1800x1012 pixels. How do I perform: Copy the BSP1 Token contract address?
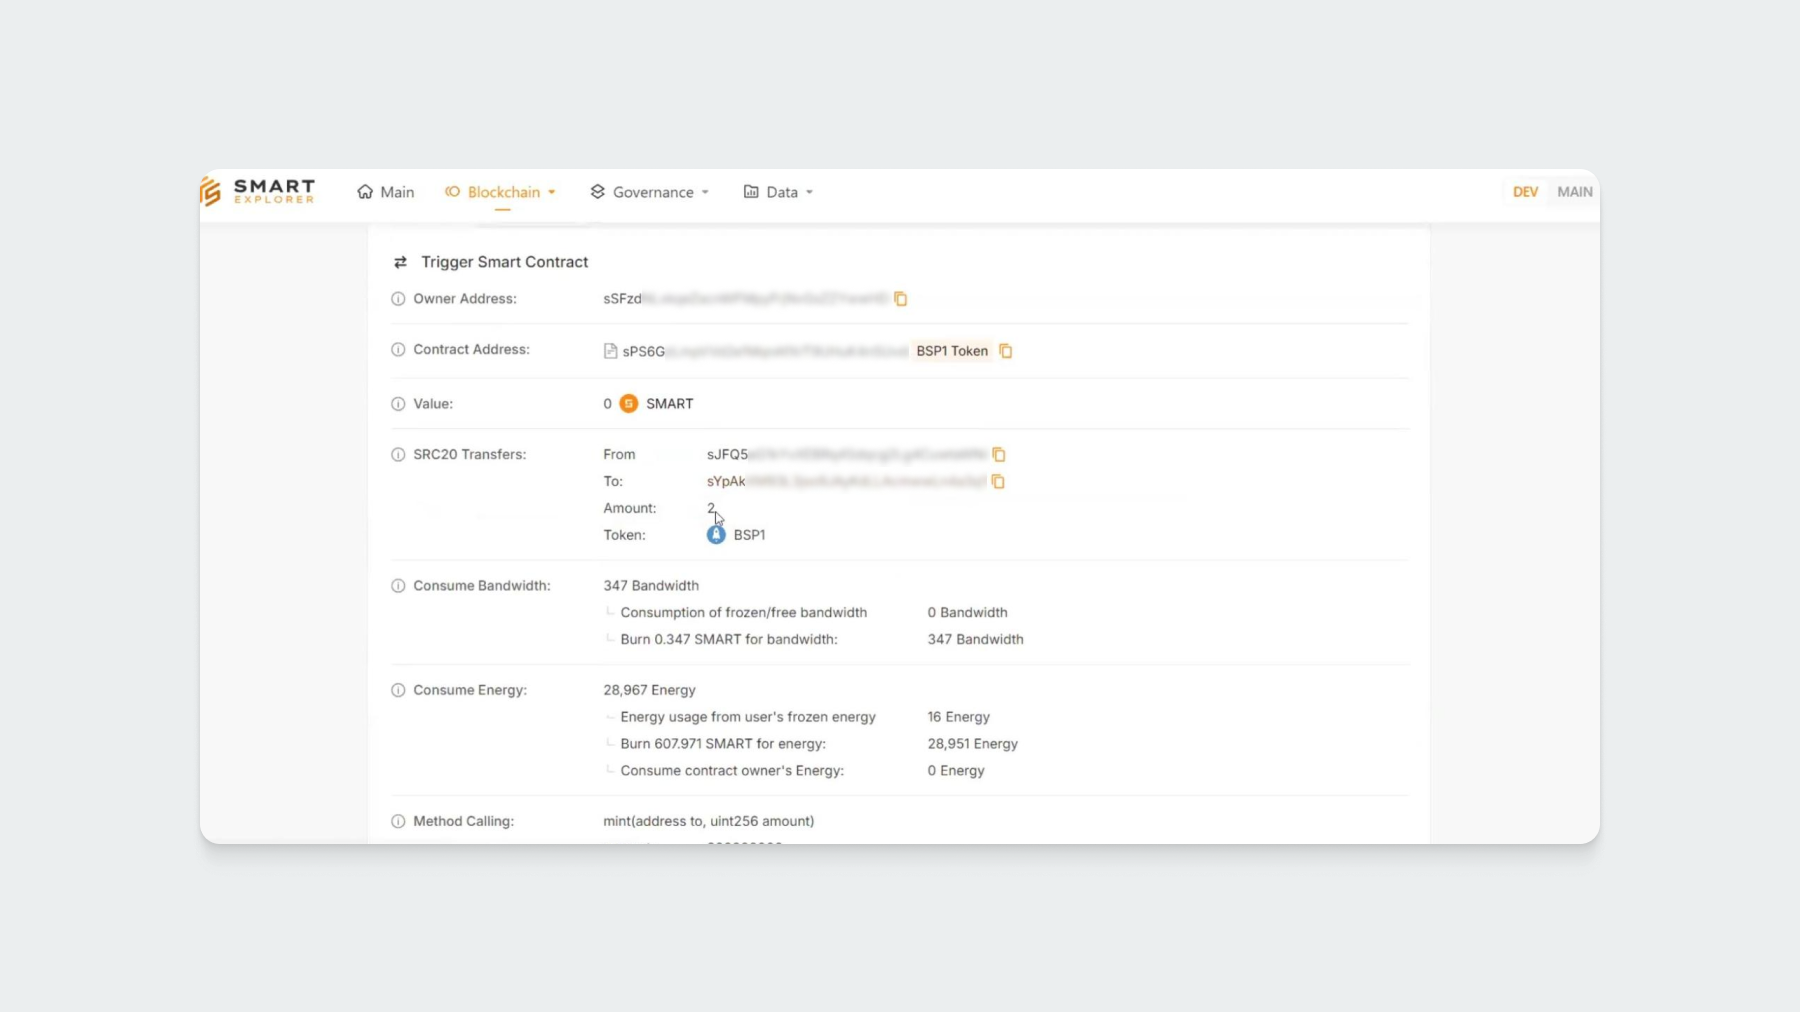coord(1006,351)
